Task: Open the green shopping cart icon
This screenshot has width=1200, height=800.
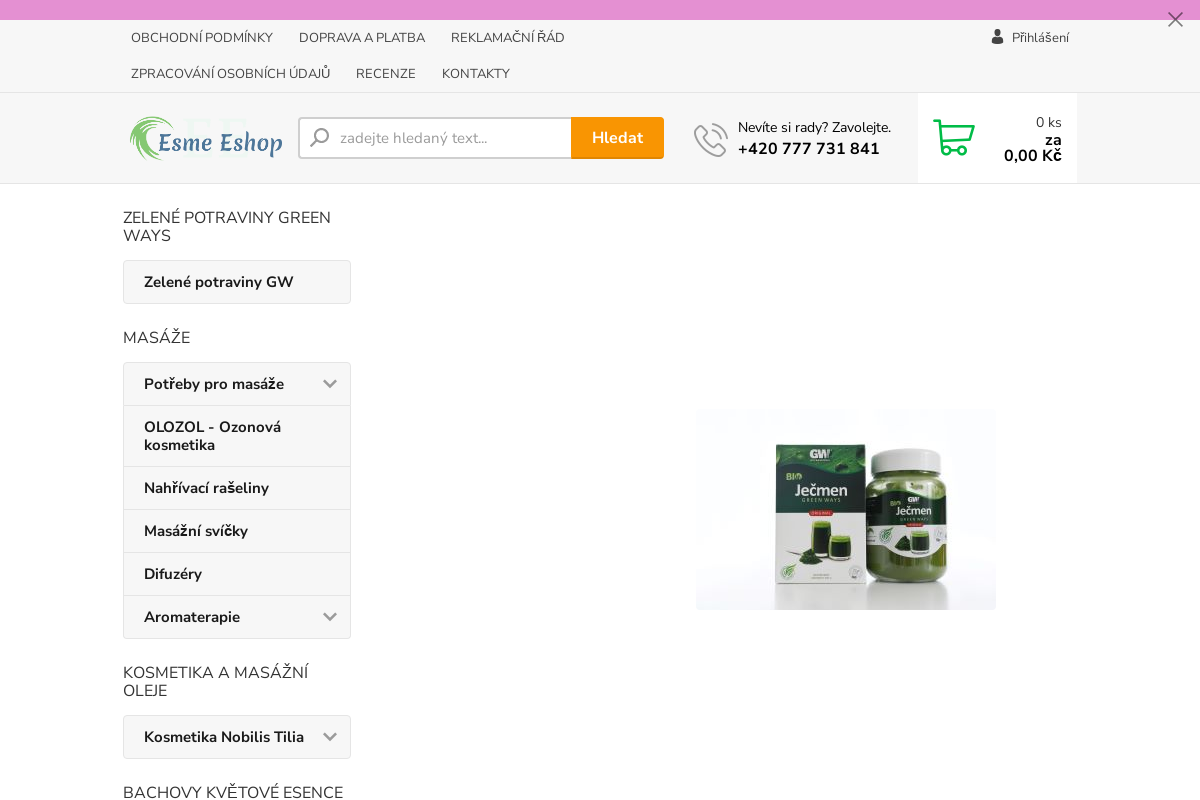Action: click(953, 138)
